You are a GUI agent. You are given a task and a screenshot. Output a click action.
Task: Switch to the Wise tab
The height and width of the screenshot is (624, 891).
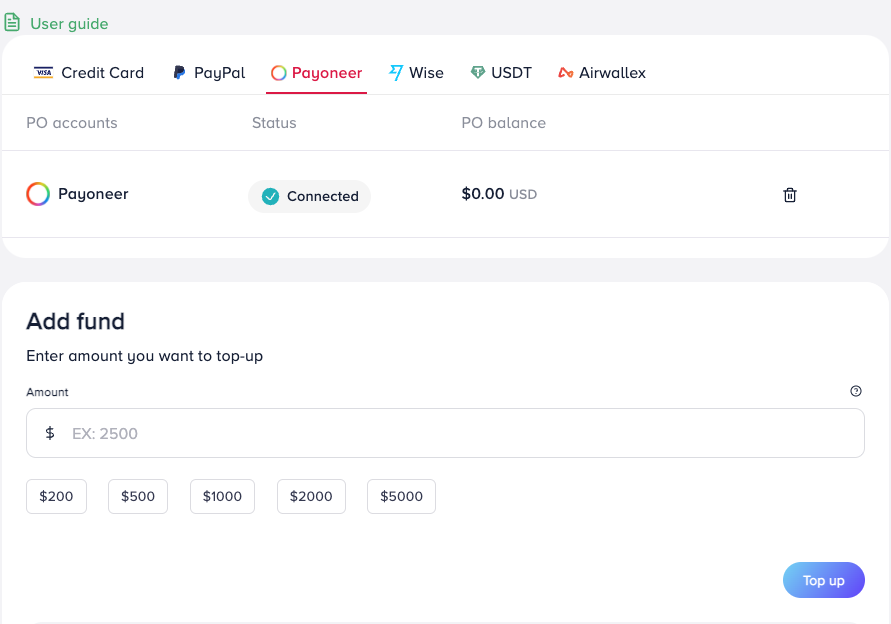point(416,73)
